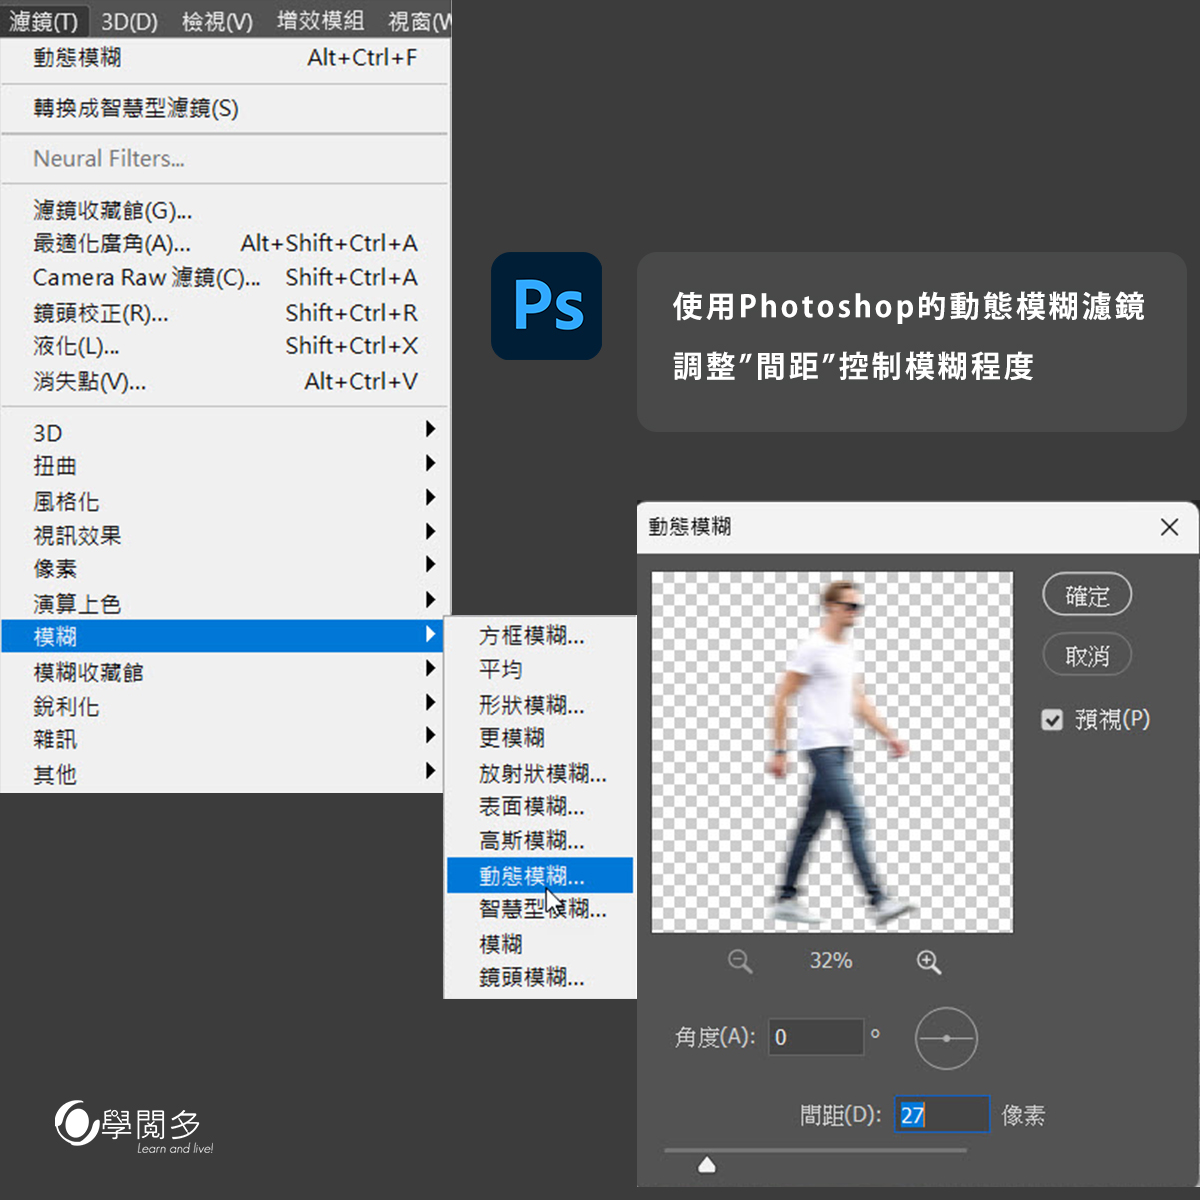Expand the 演算上色 submenu
Image resolution: width=1200 pixels, height=1200 pixels.
pos(225,603)
